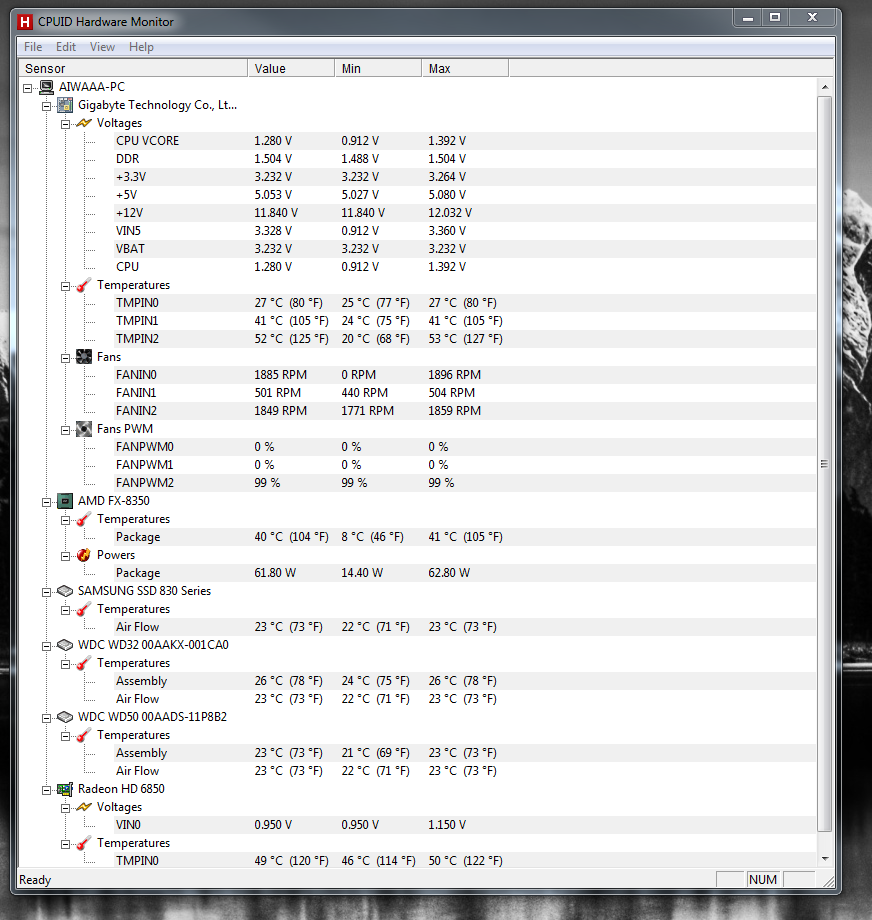This screenshot has height=920, width=872.
Task: Select the Air Flow row under SAMSUNG SSD
Action: [465, 627]
